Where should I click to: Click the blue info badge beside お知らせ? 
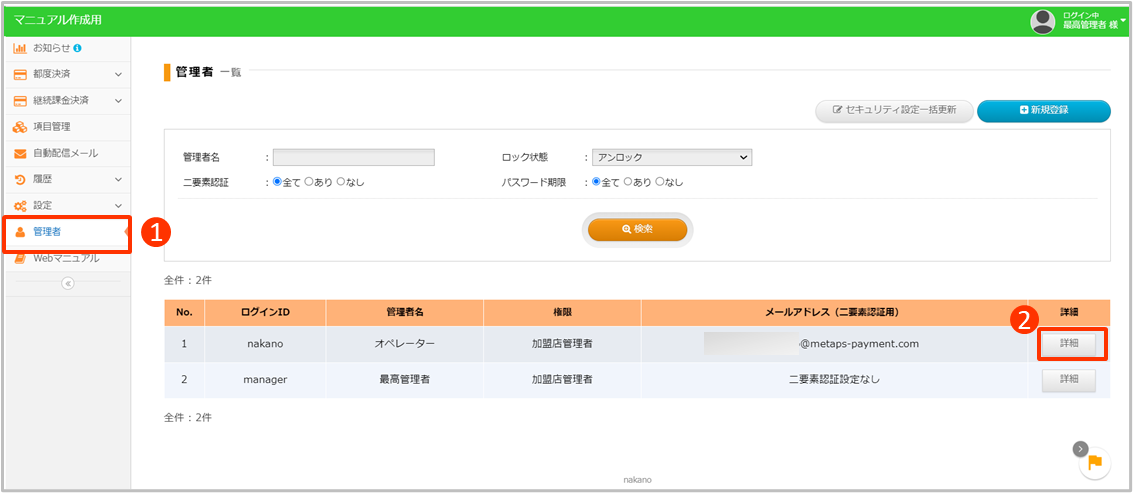point(78,48)
